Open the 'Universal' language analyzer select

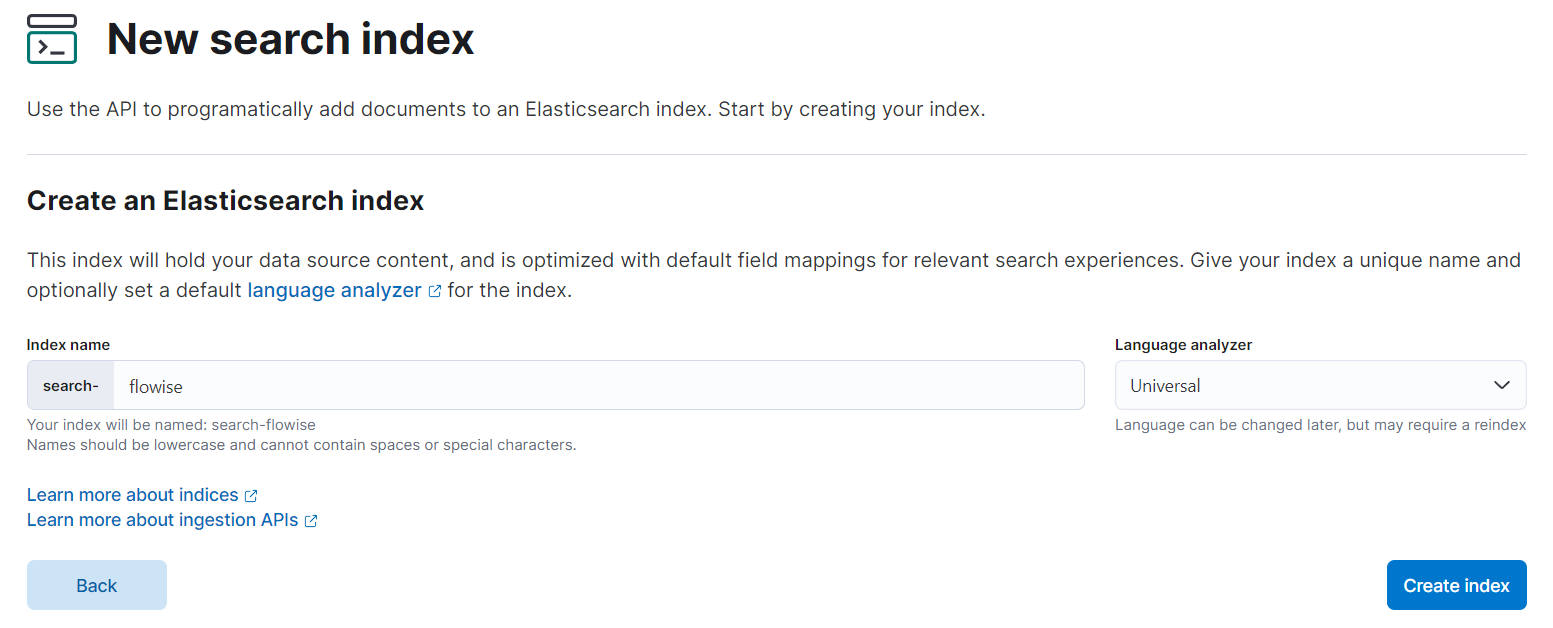click(1300, 385)
